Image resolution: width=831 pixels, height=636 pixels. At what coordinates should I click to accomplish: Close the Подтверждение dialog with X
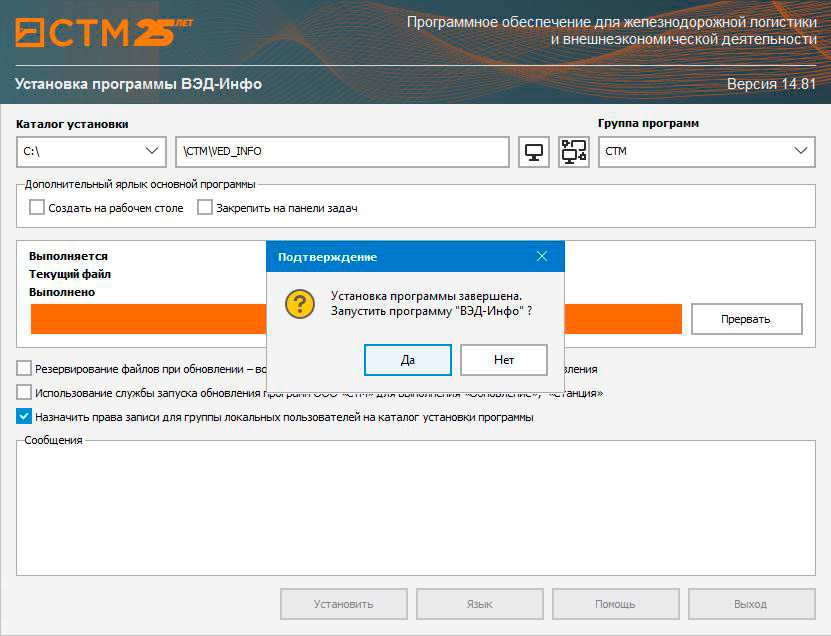pos(542,257)
